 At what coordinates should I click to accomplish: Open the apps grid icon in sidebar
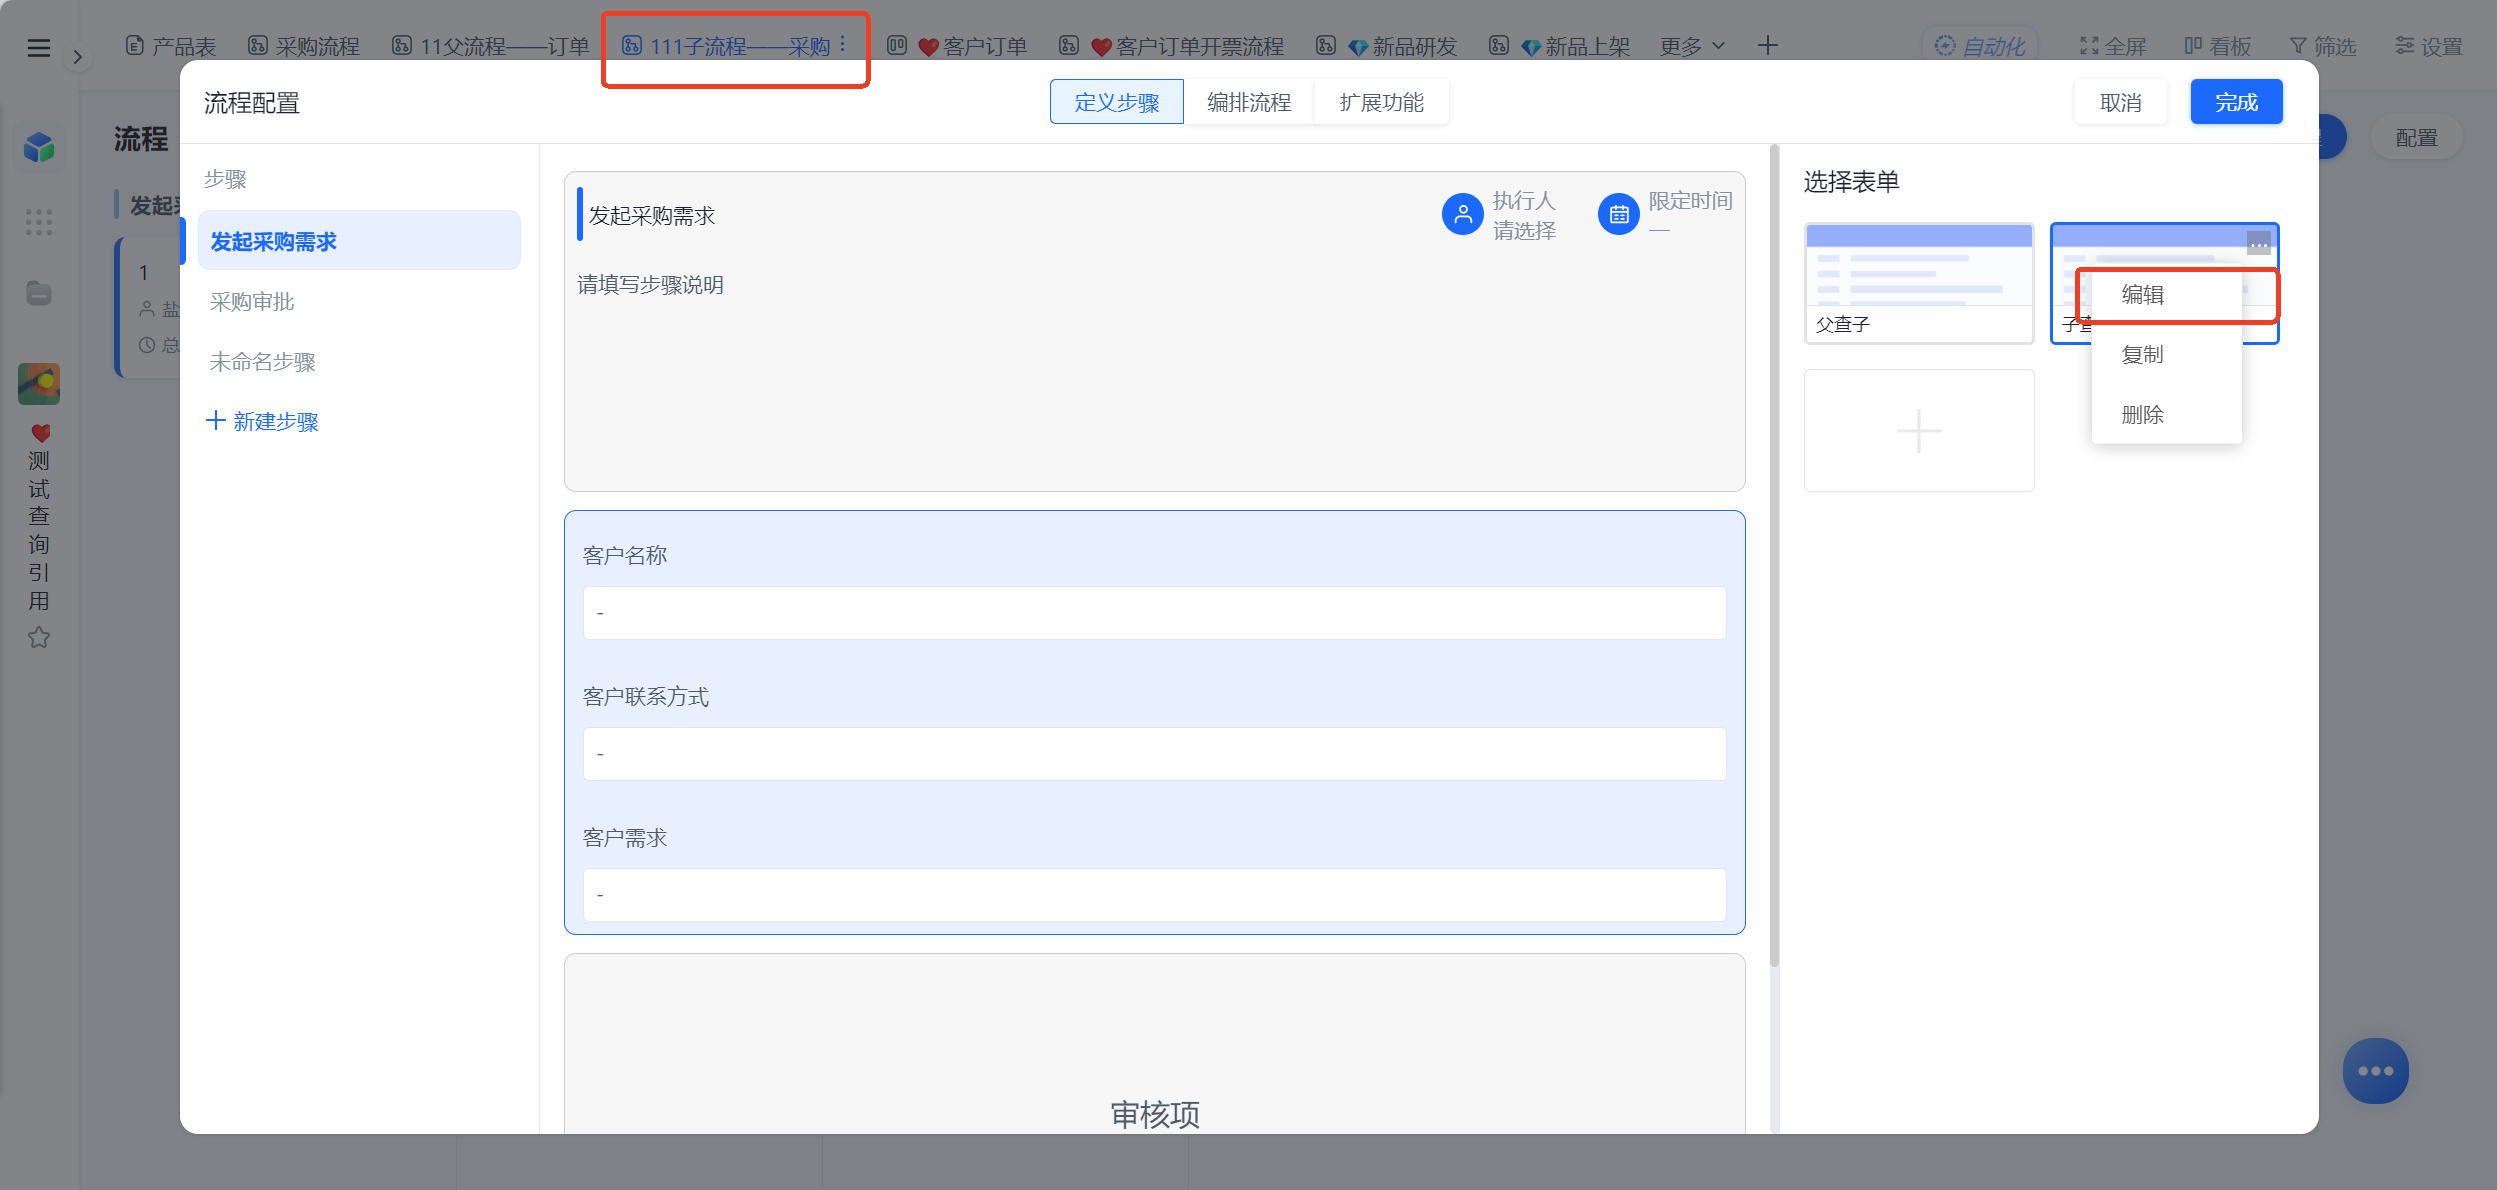click(x=39, y=222)
